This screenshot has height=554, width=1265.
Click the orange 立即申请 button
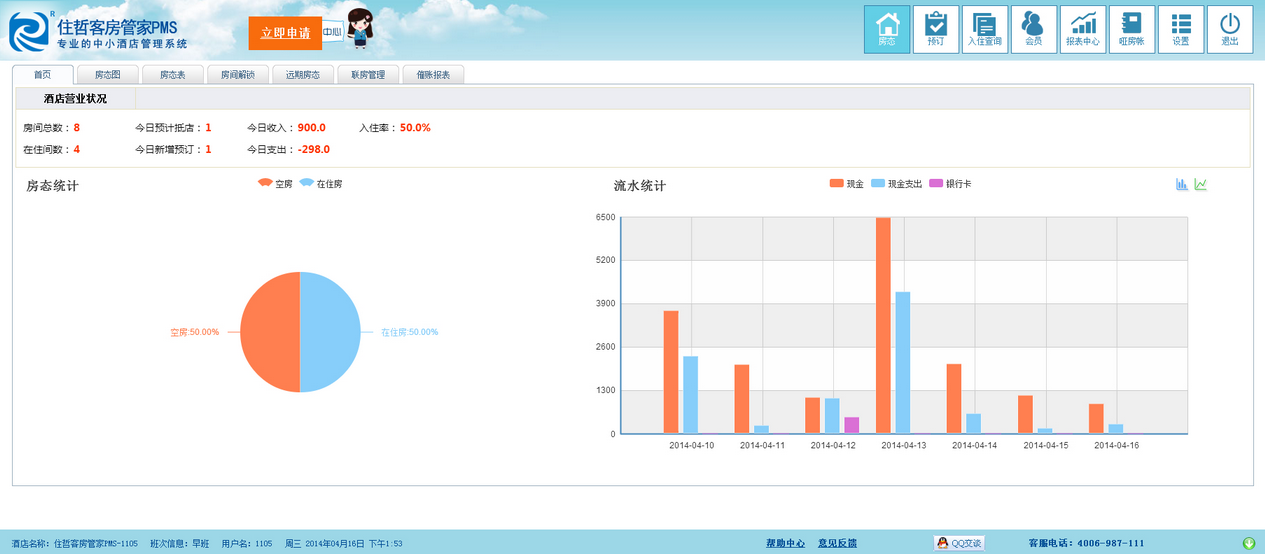coord(285,33)
